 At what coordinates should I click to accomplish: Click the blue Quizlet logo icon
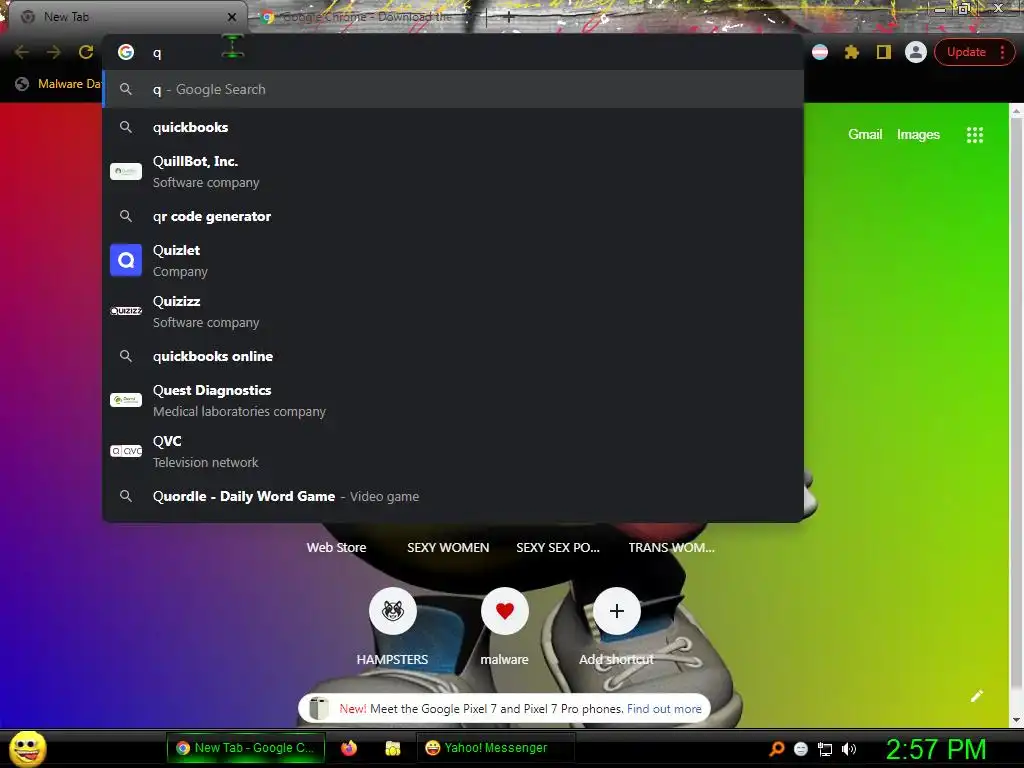coord(126,260)
